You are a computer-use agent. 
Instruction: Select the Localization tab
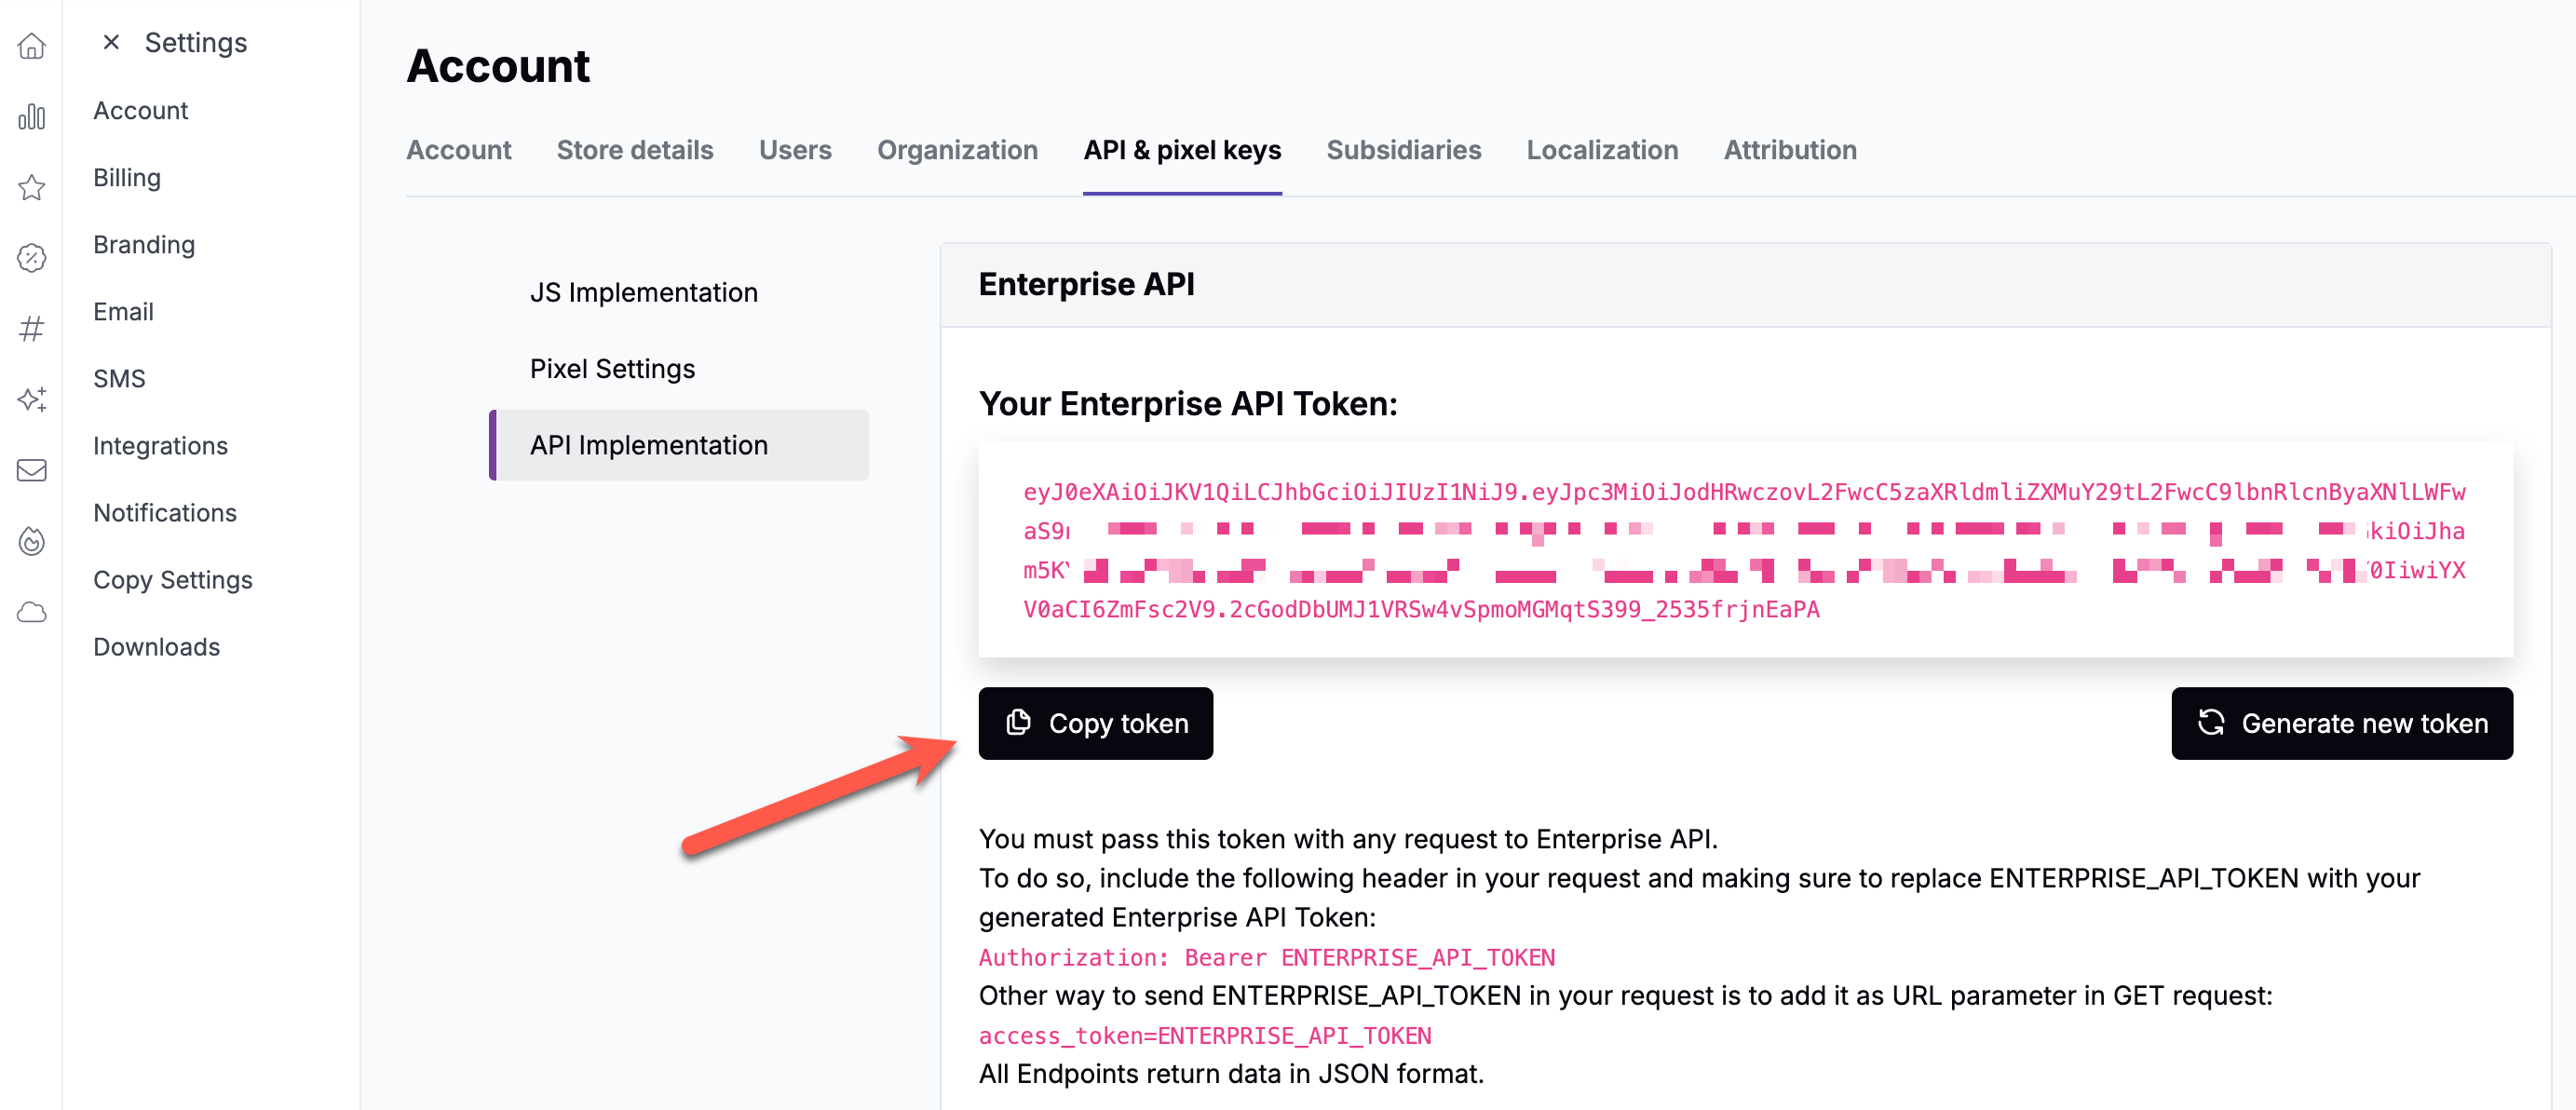1602,150
